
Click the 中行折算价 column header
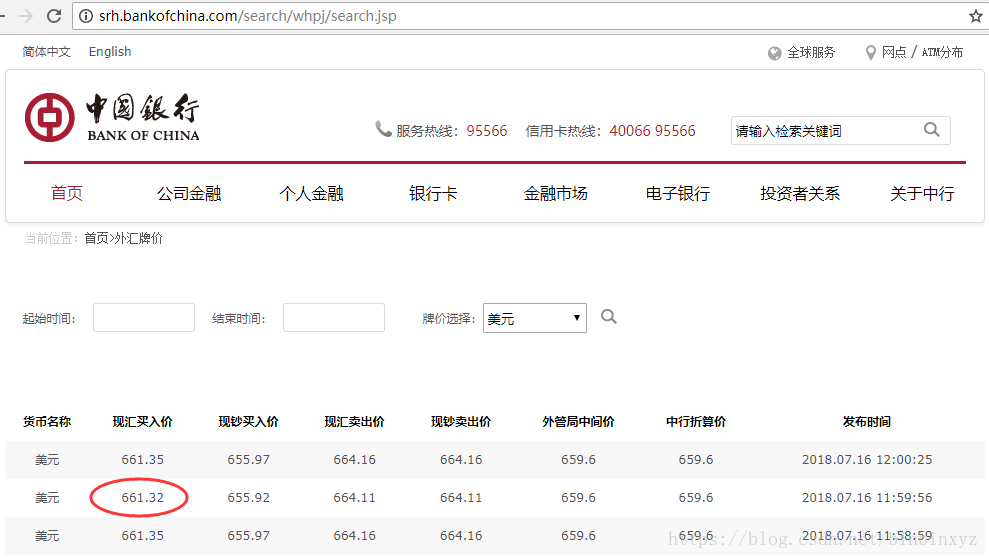pos(696,421)
